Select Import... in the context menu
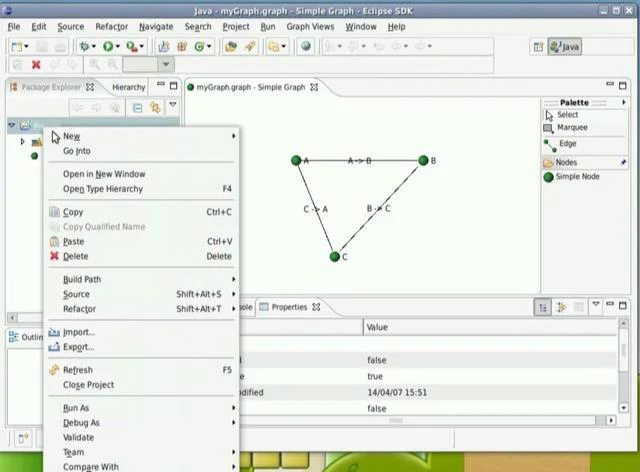This screenshot has height=472, width=640. 141,332
